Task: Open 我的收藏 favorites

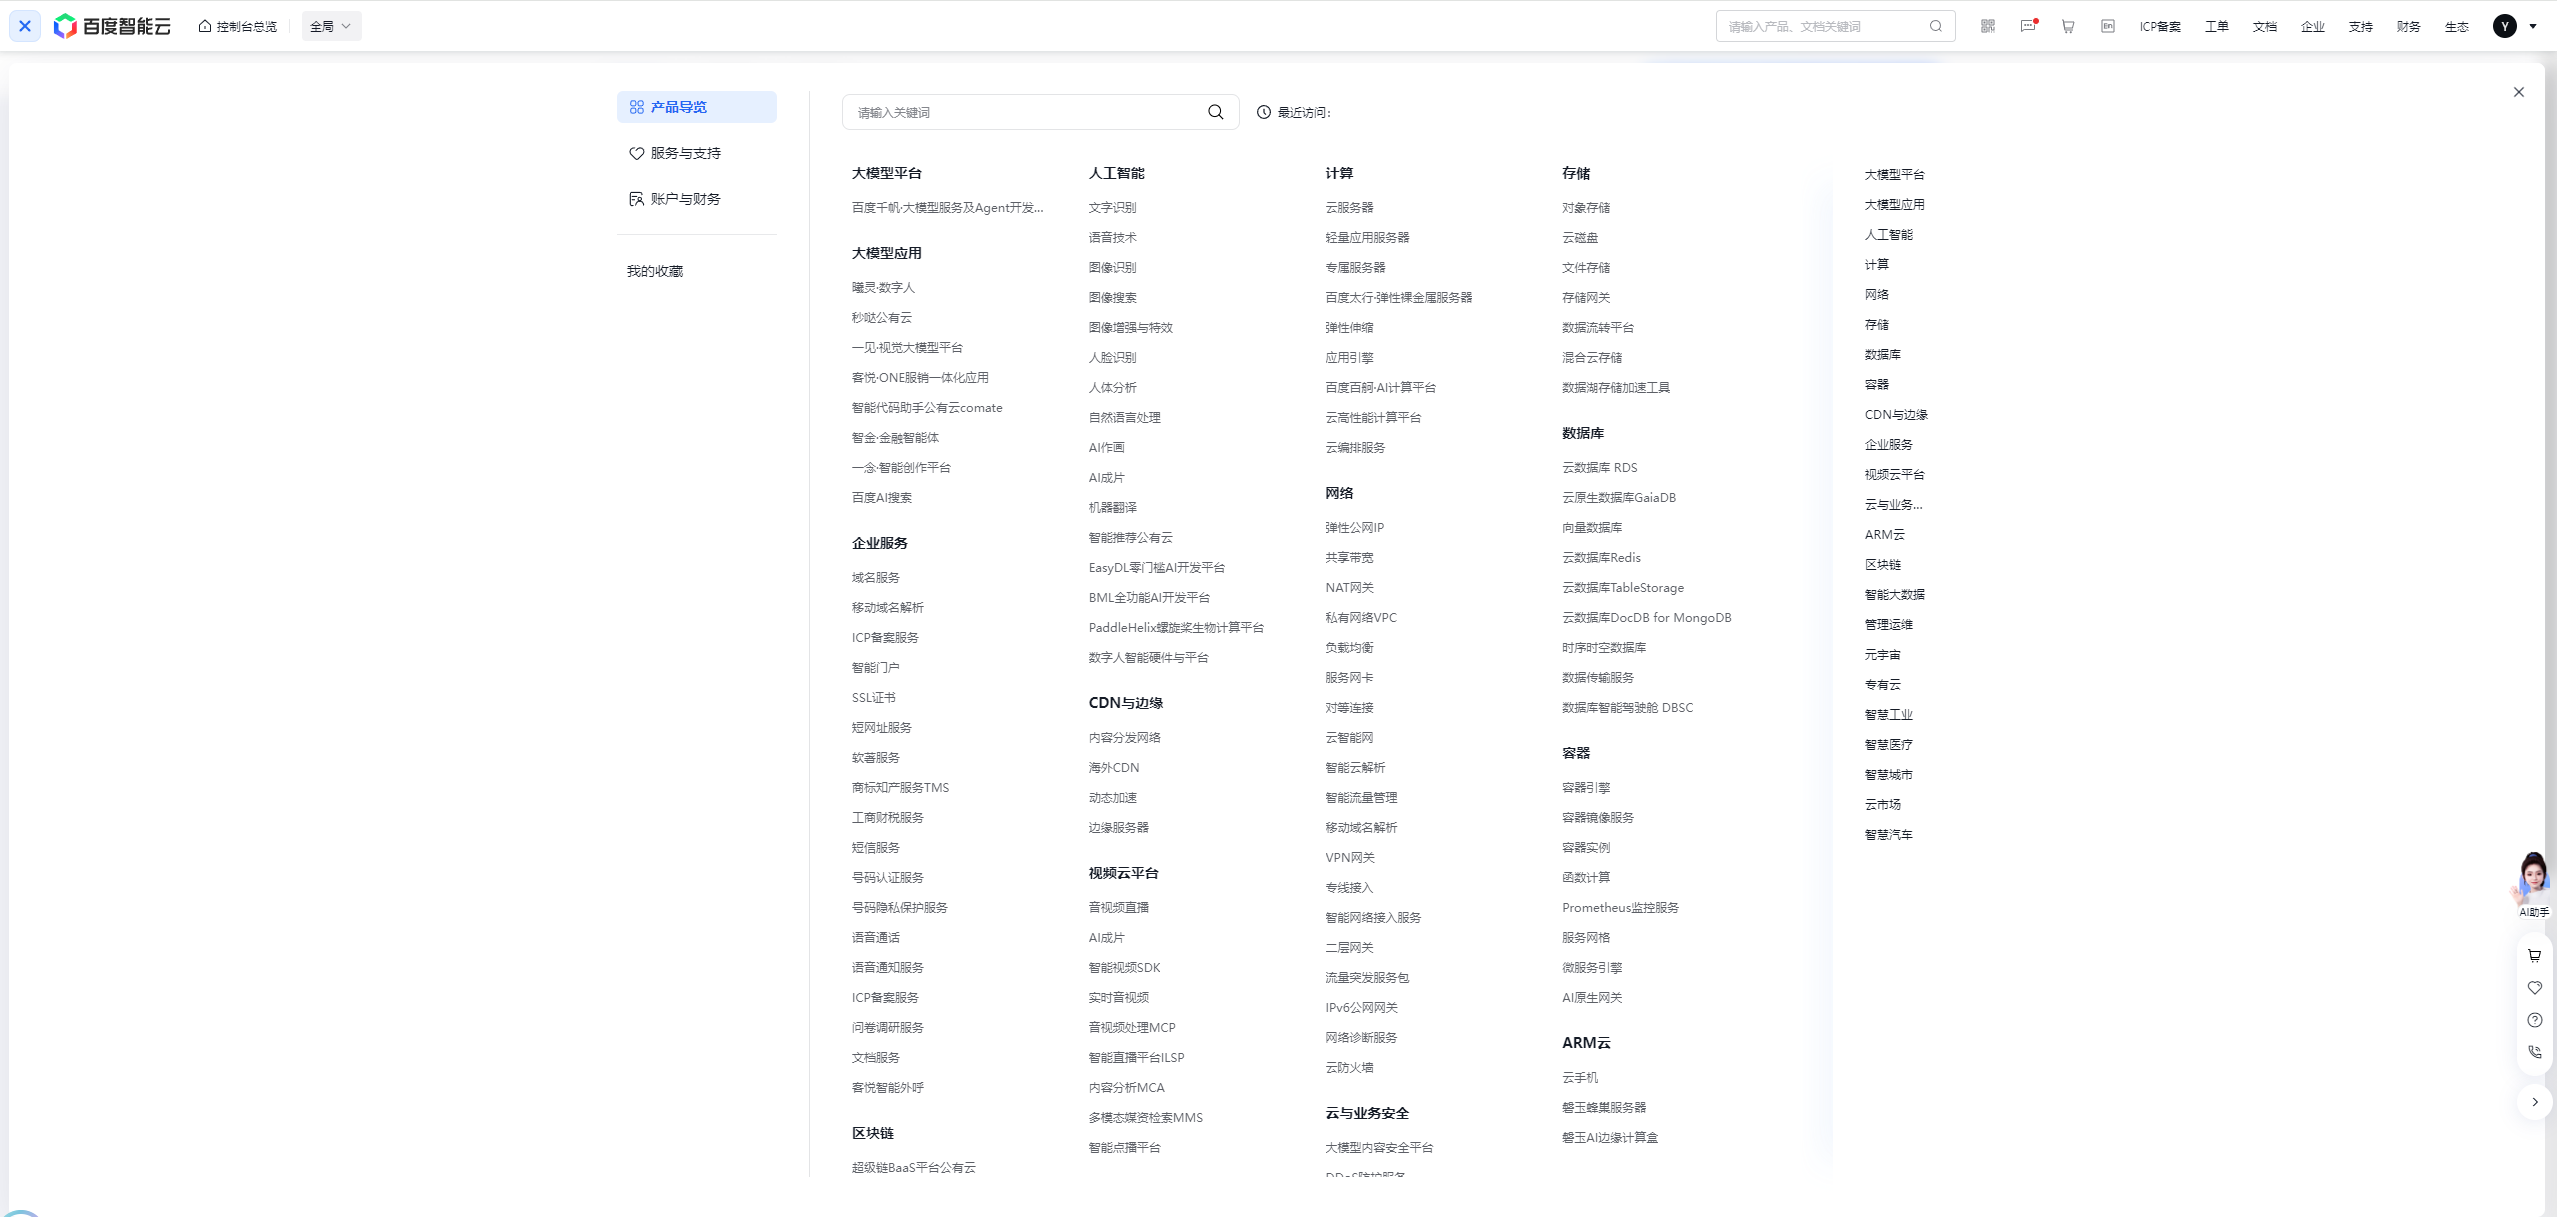Action: point(655,271)
